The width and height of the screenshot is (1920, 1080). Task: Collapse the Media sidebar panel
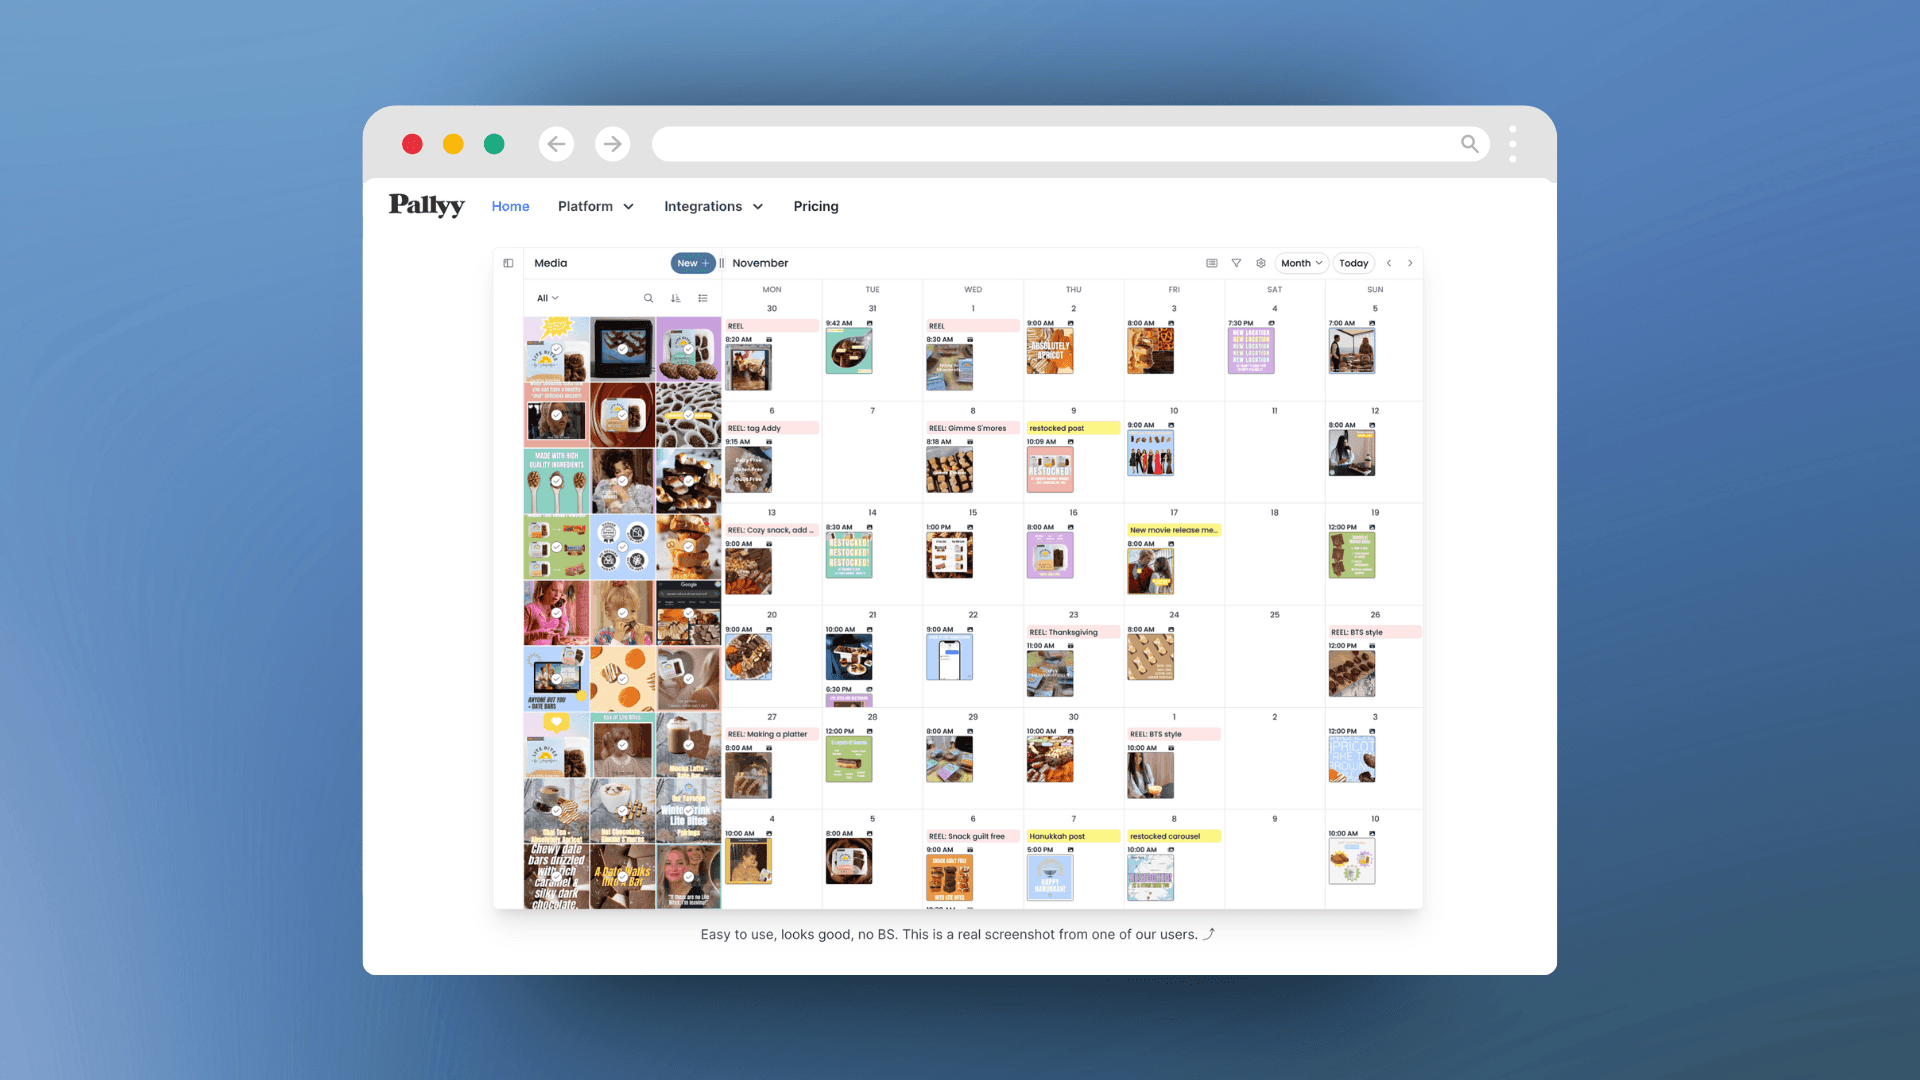(508, 262)
